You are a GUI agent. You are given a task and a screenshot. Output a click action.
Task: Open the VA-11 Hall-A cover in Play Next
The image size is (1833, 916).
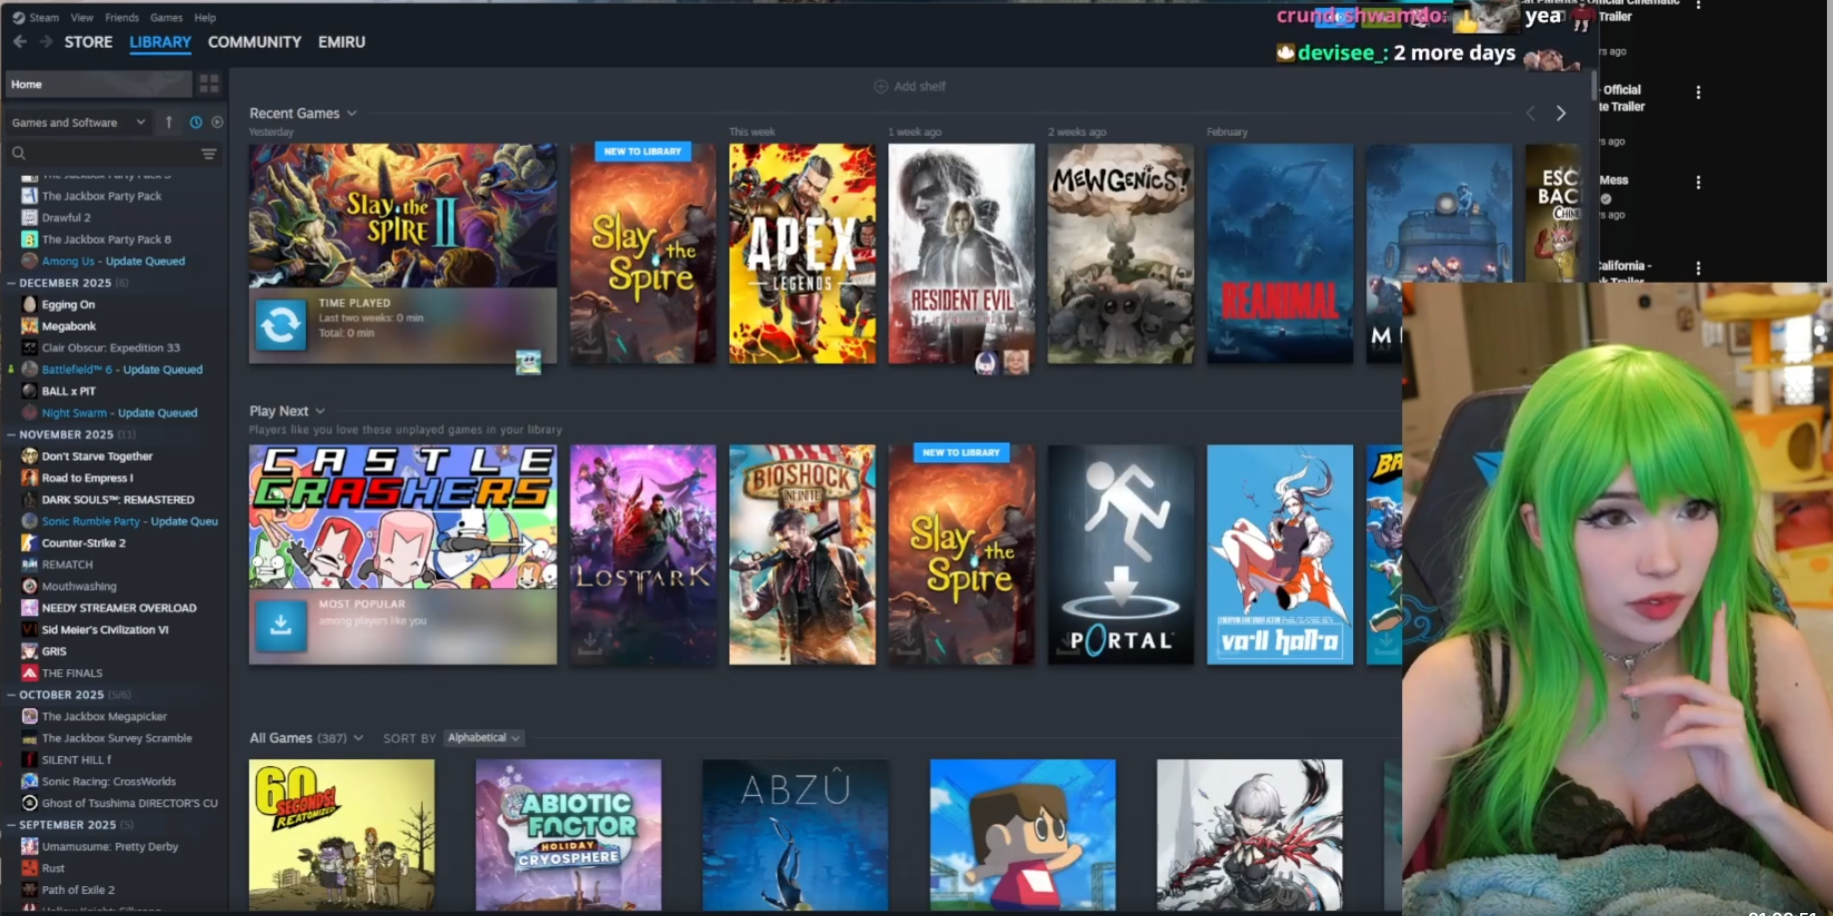pos(1280,555)
